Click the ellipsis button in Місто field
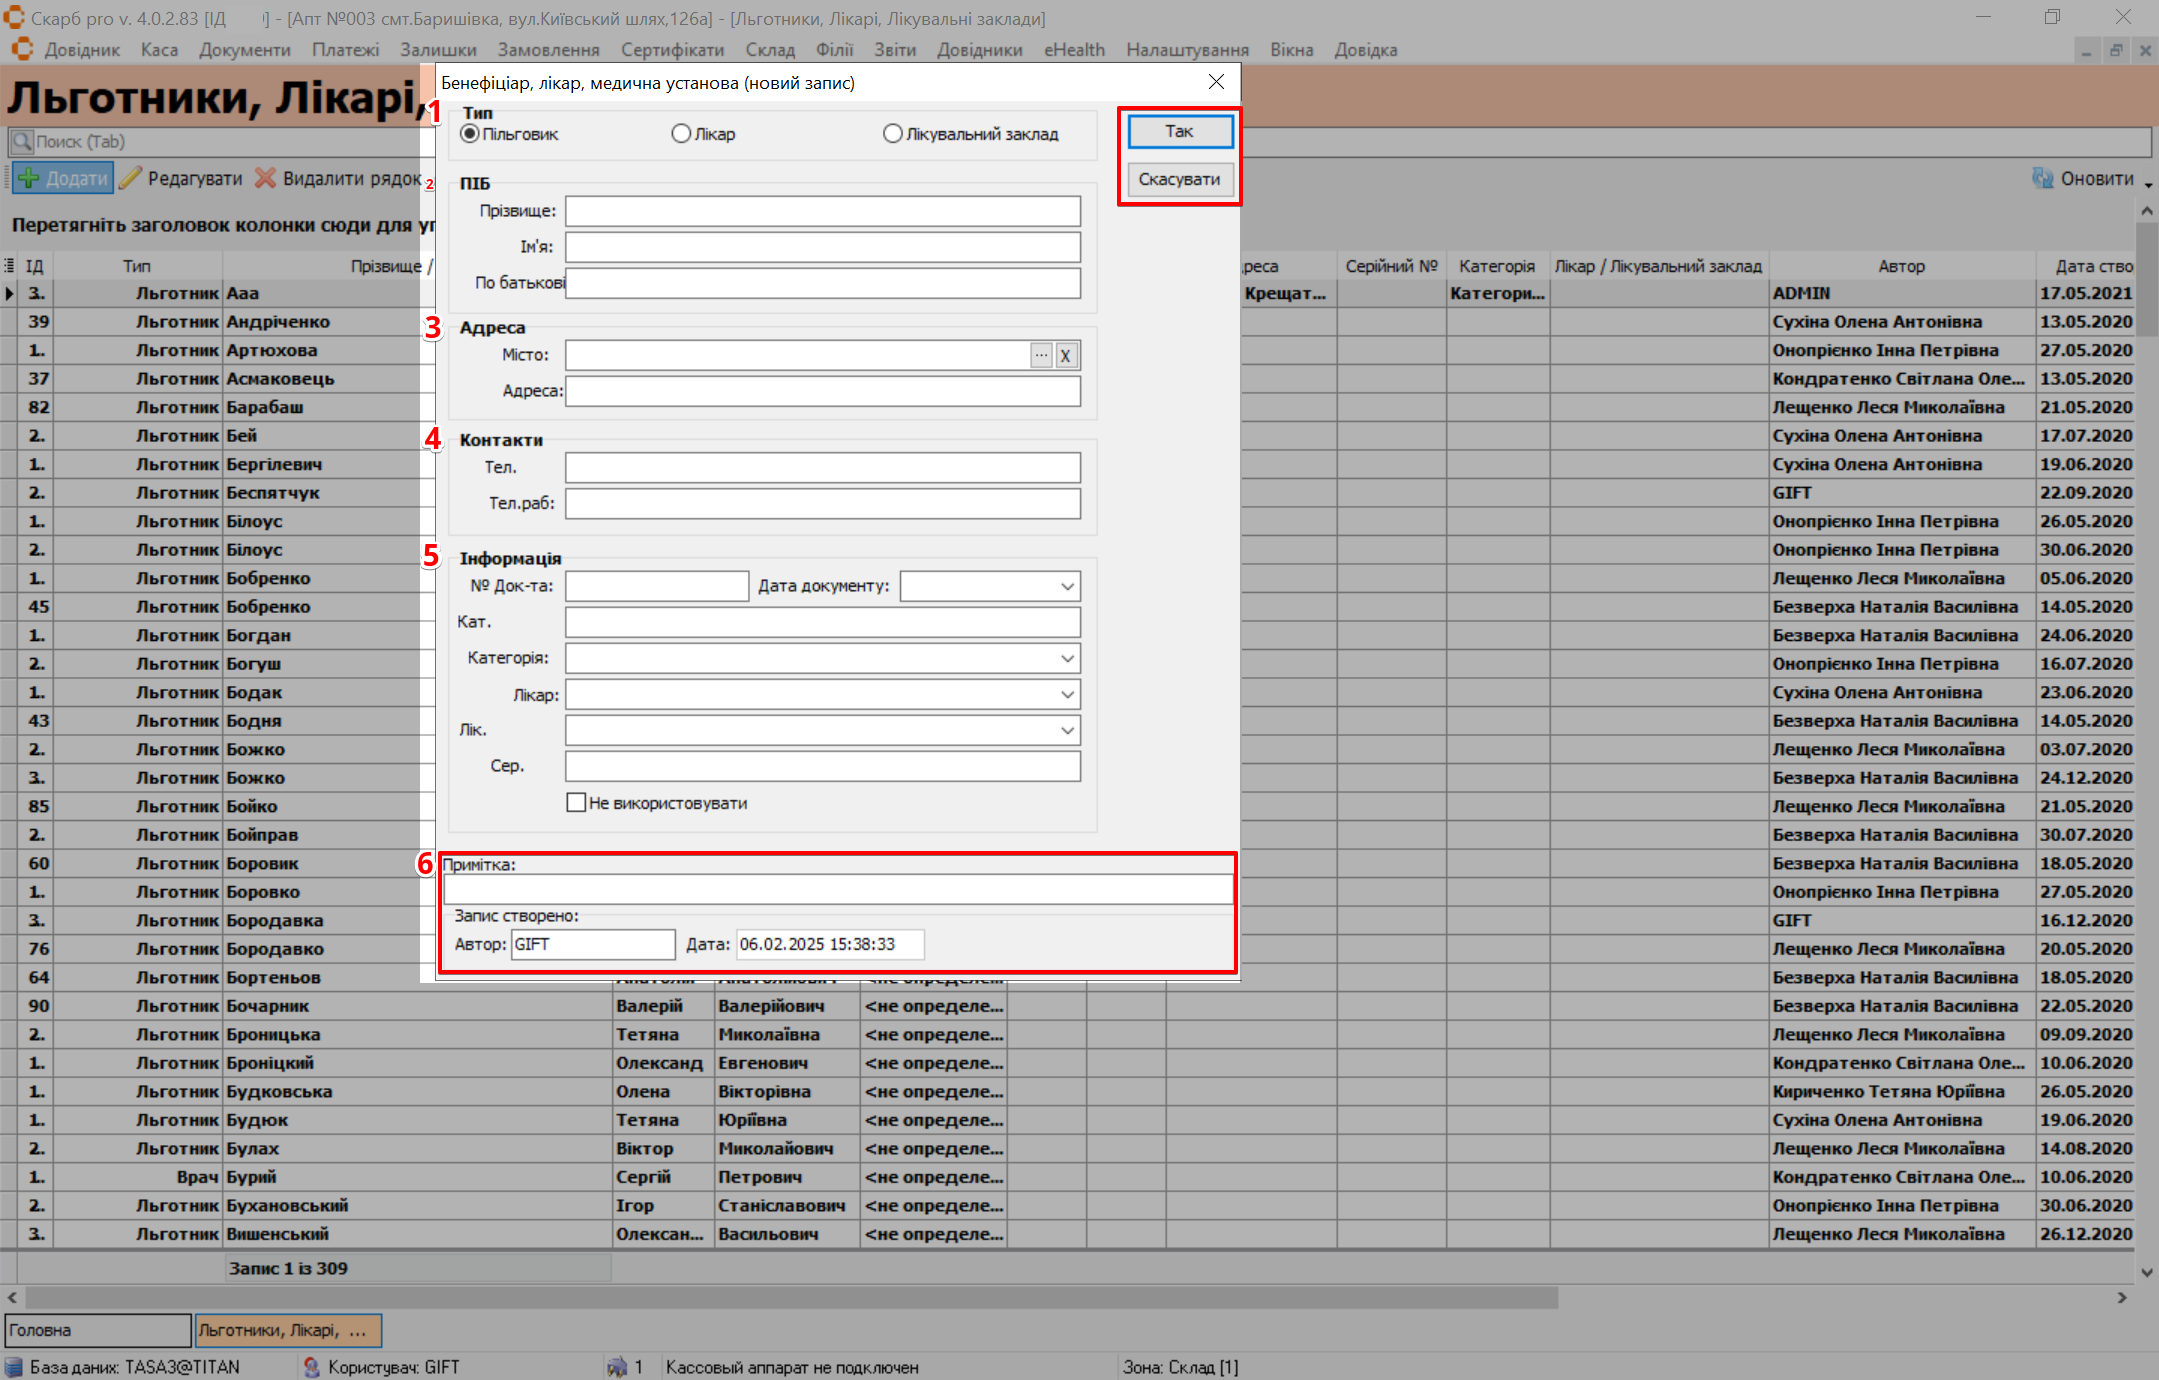2159x1380 pixels. [x=1041, y=355]
